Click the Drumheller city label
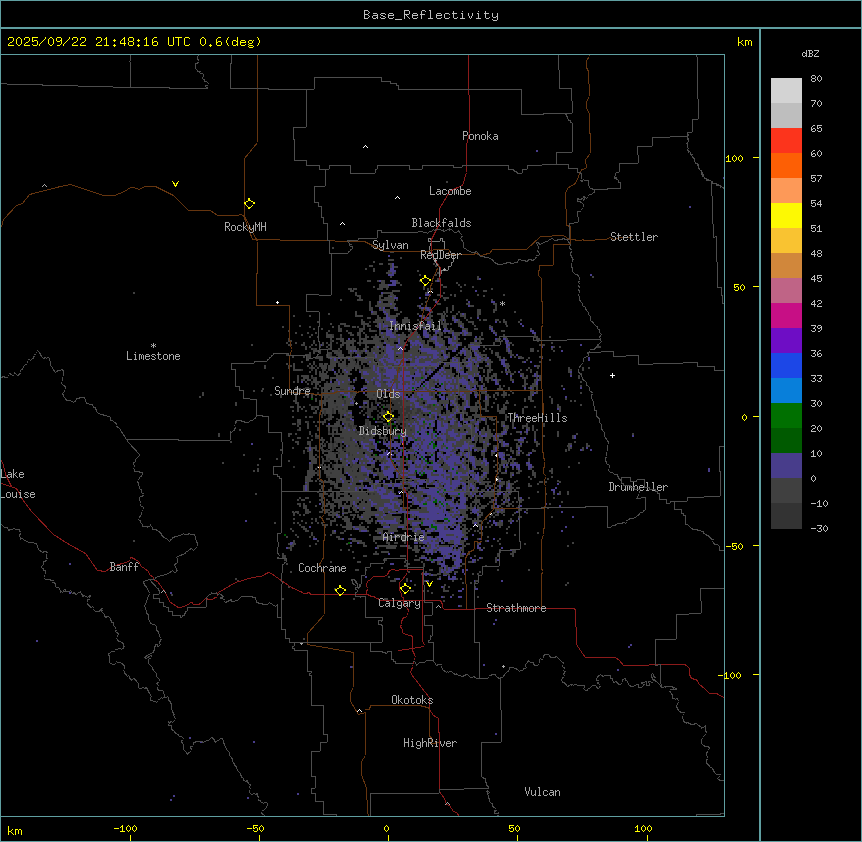Viewport: 862px width, 842px height. [x=638, y=487]
